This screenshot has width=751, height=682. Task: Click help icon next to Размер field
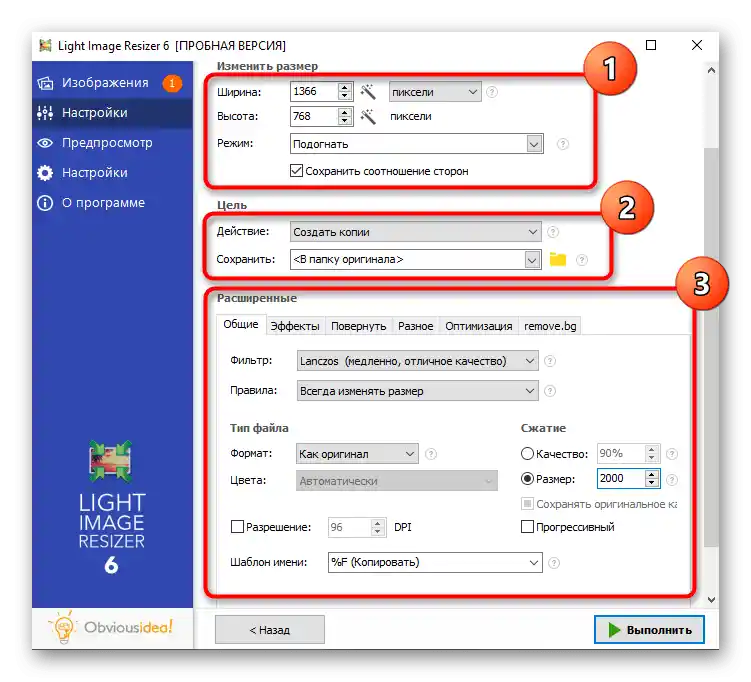click(672, 479)
